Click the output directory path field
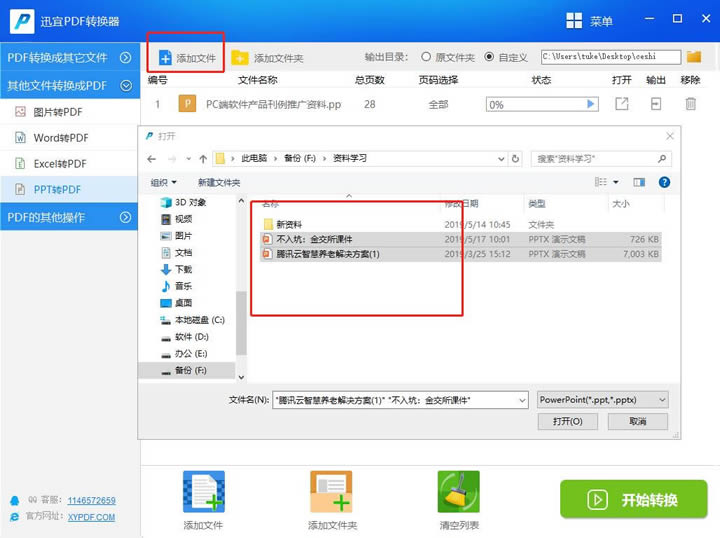Screen dimensions: 720x538 point(611,56)
